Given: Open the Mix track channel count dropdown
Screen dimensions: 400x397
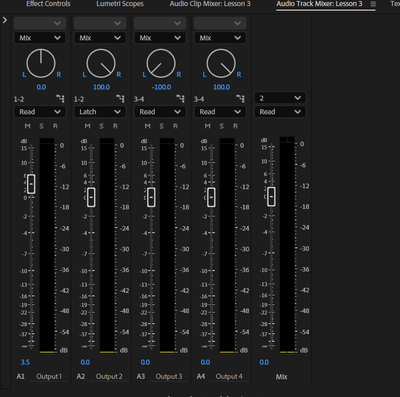Looking at the screenshot, I should click(x=280, y=98).
